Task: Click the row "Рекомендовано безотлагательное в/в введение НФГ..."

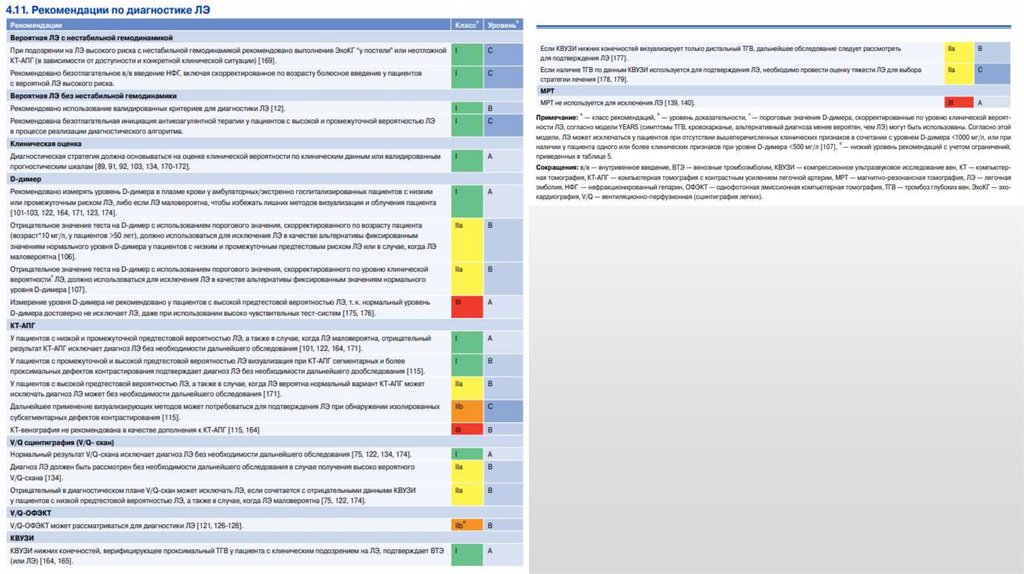Action: pyautogui.click(x=264, y=78)
